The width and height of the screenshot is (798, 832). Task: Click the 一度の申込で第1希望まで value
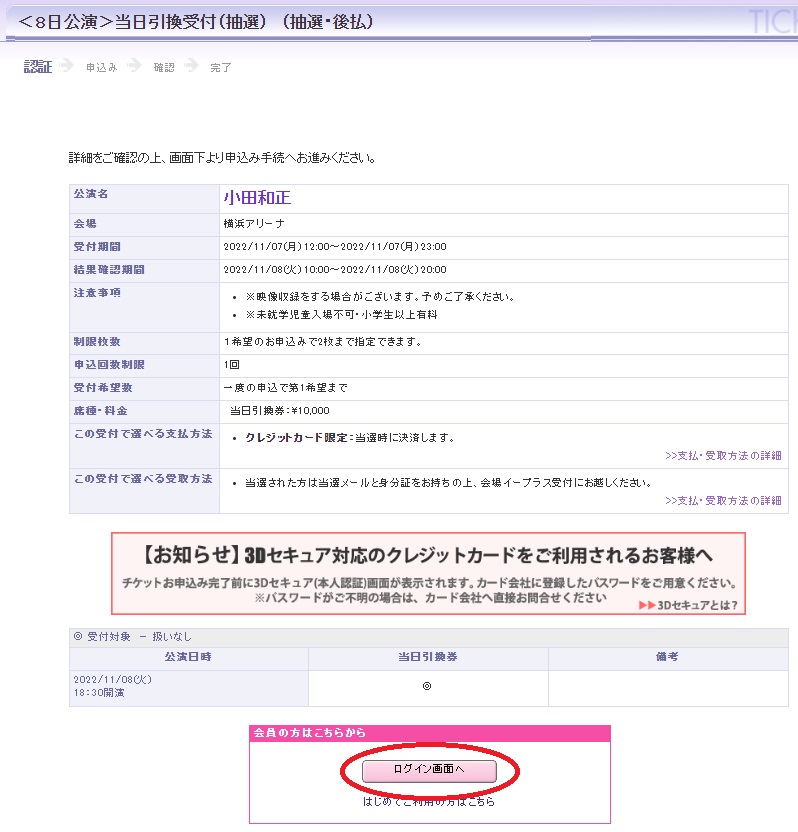pos(285,388)
